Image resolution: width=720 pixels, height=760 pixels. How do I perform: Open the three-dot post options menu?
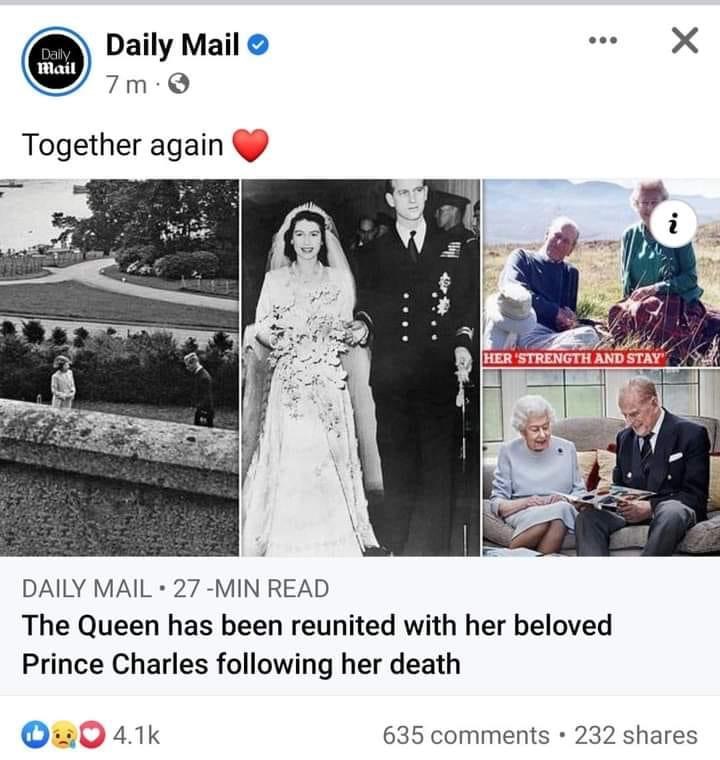click(603, 40)
